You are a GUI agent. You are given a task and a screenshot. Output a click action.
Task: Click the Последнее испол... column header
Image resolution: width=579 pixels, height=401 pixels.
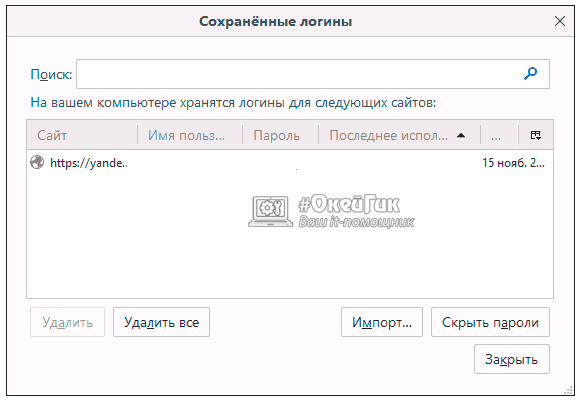pos(399,135)
